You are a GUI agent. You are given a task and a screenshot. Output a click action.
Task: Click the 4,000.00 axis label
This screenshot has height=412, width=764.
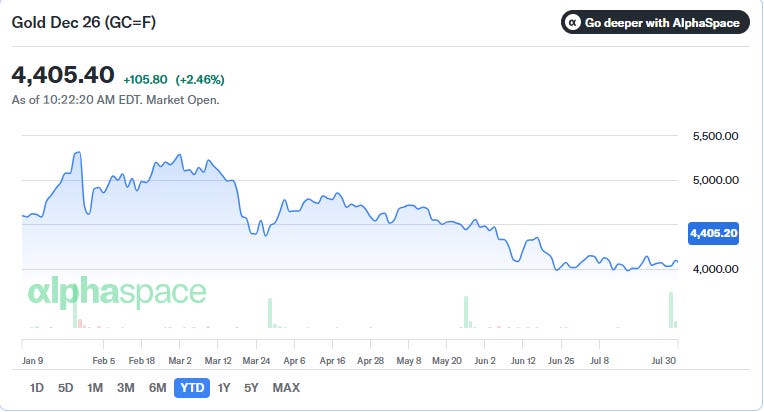715,269
